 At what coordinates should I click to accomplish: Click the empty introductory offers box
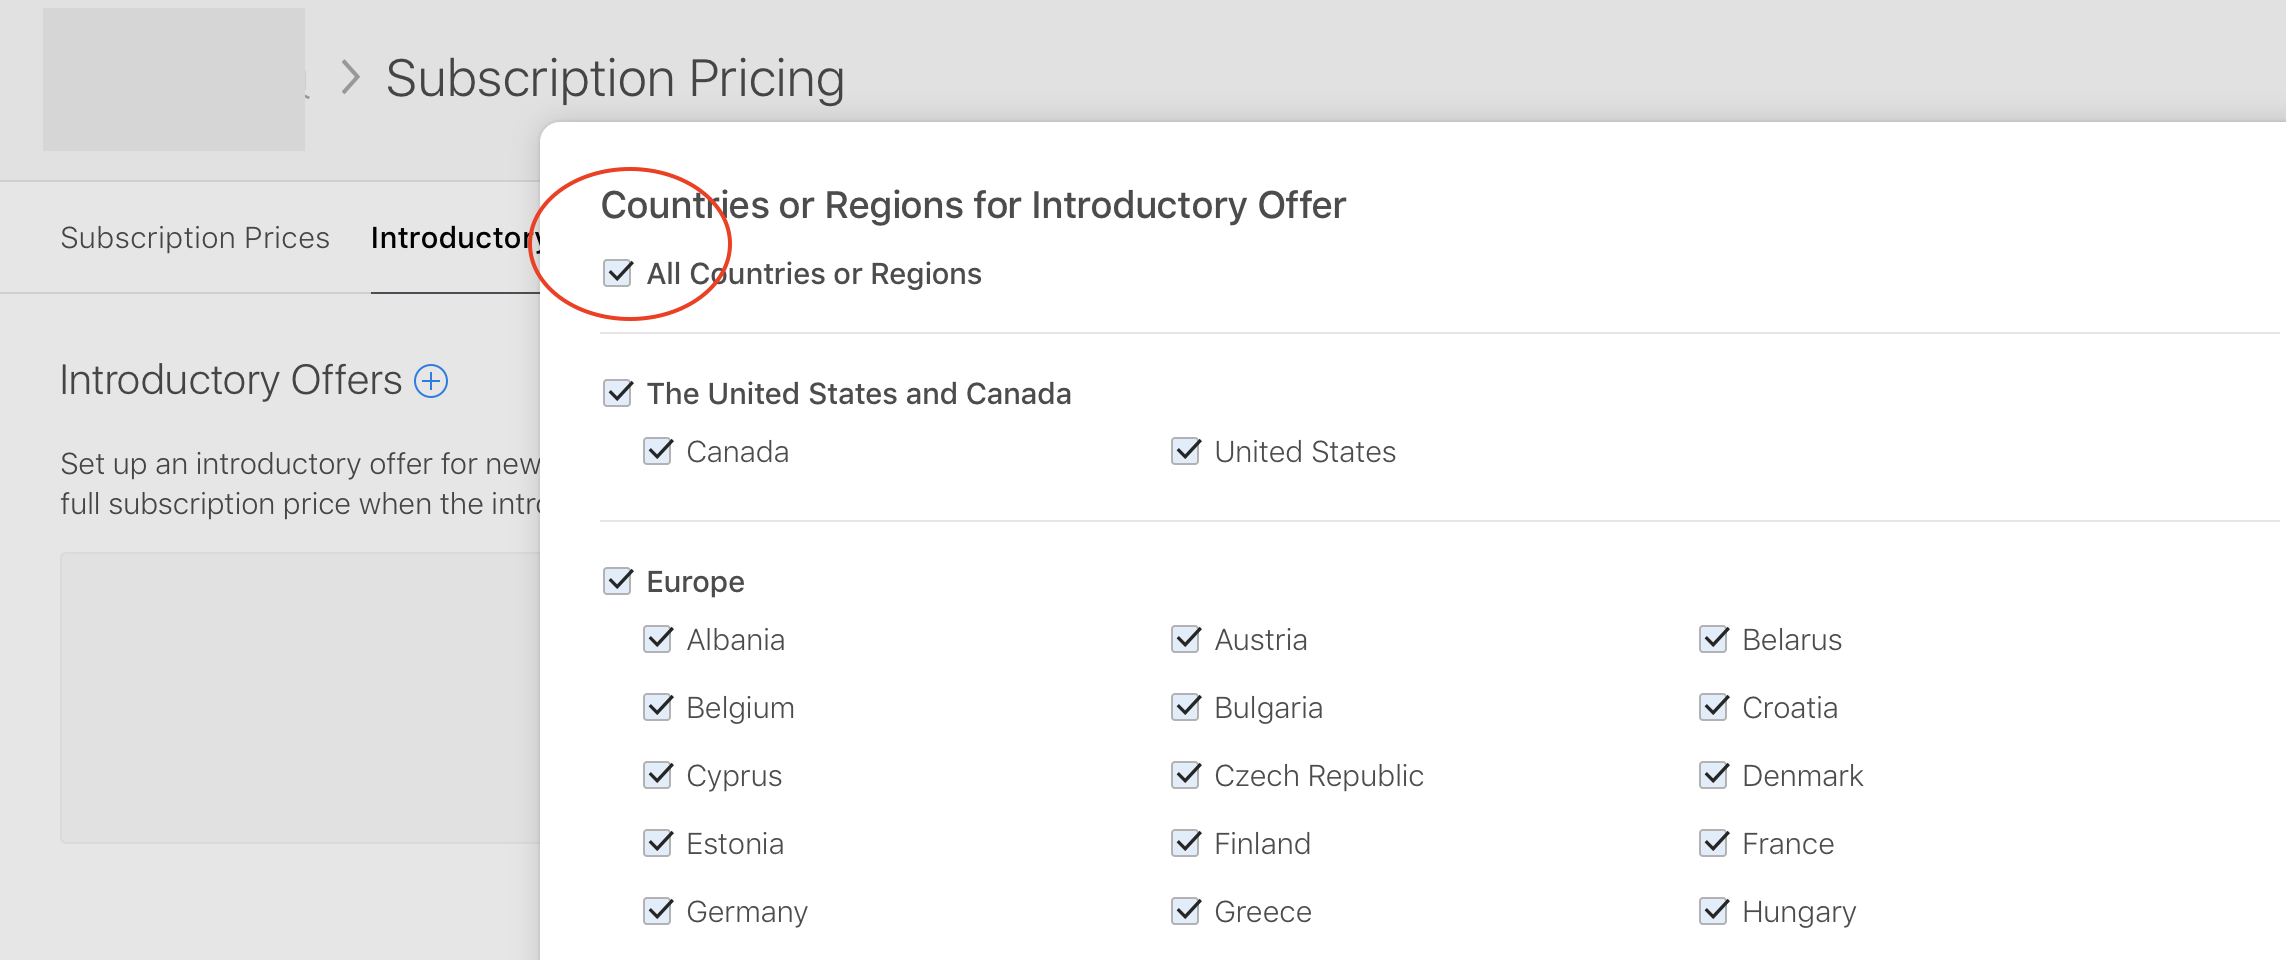click(x=300, y=697)
